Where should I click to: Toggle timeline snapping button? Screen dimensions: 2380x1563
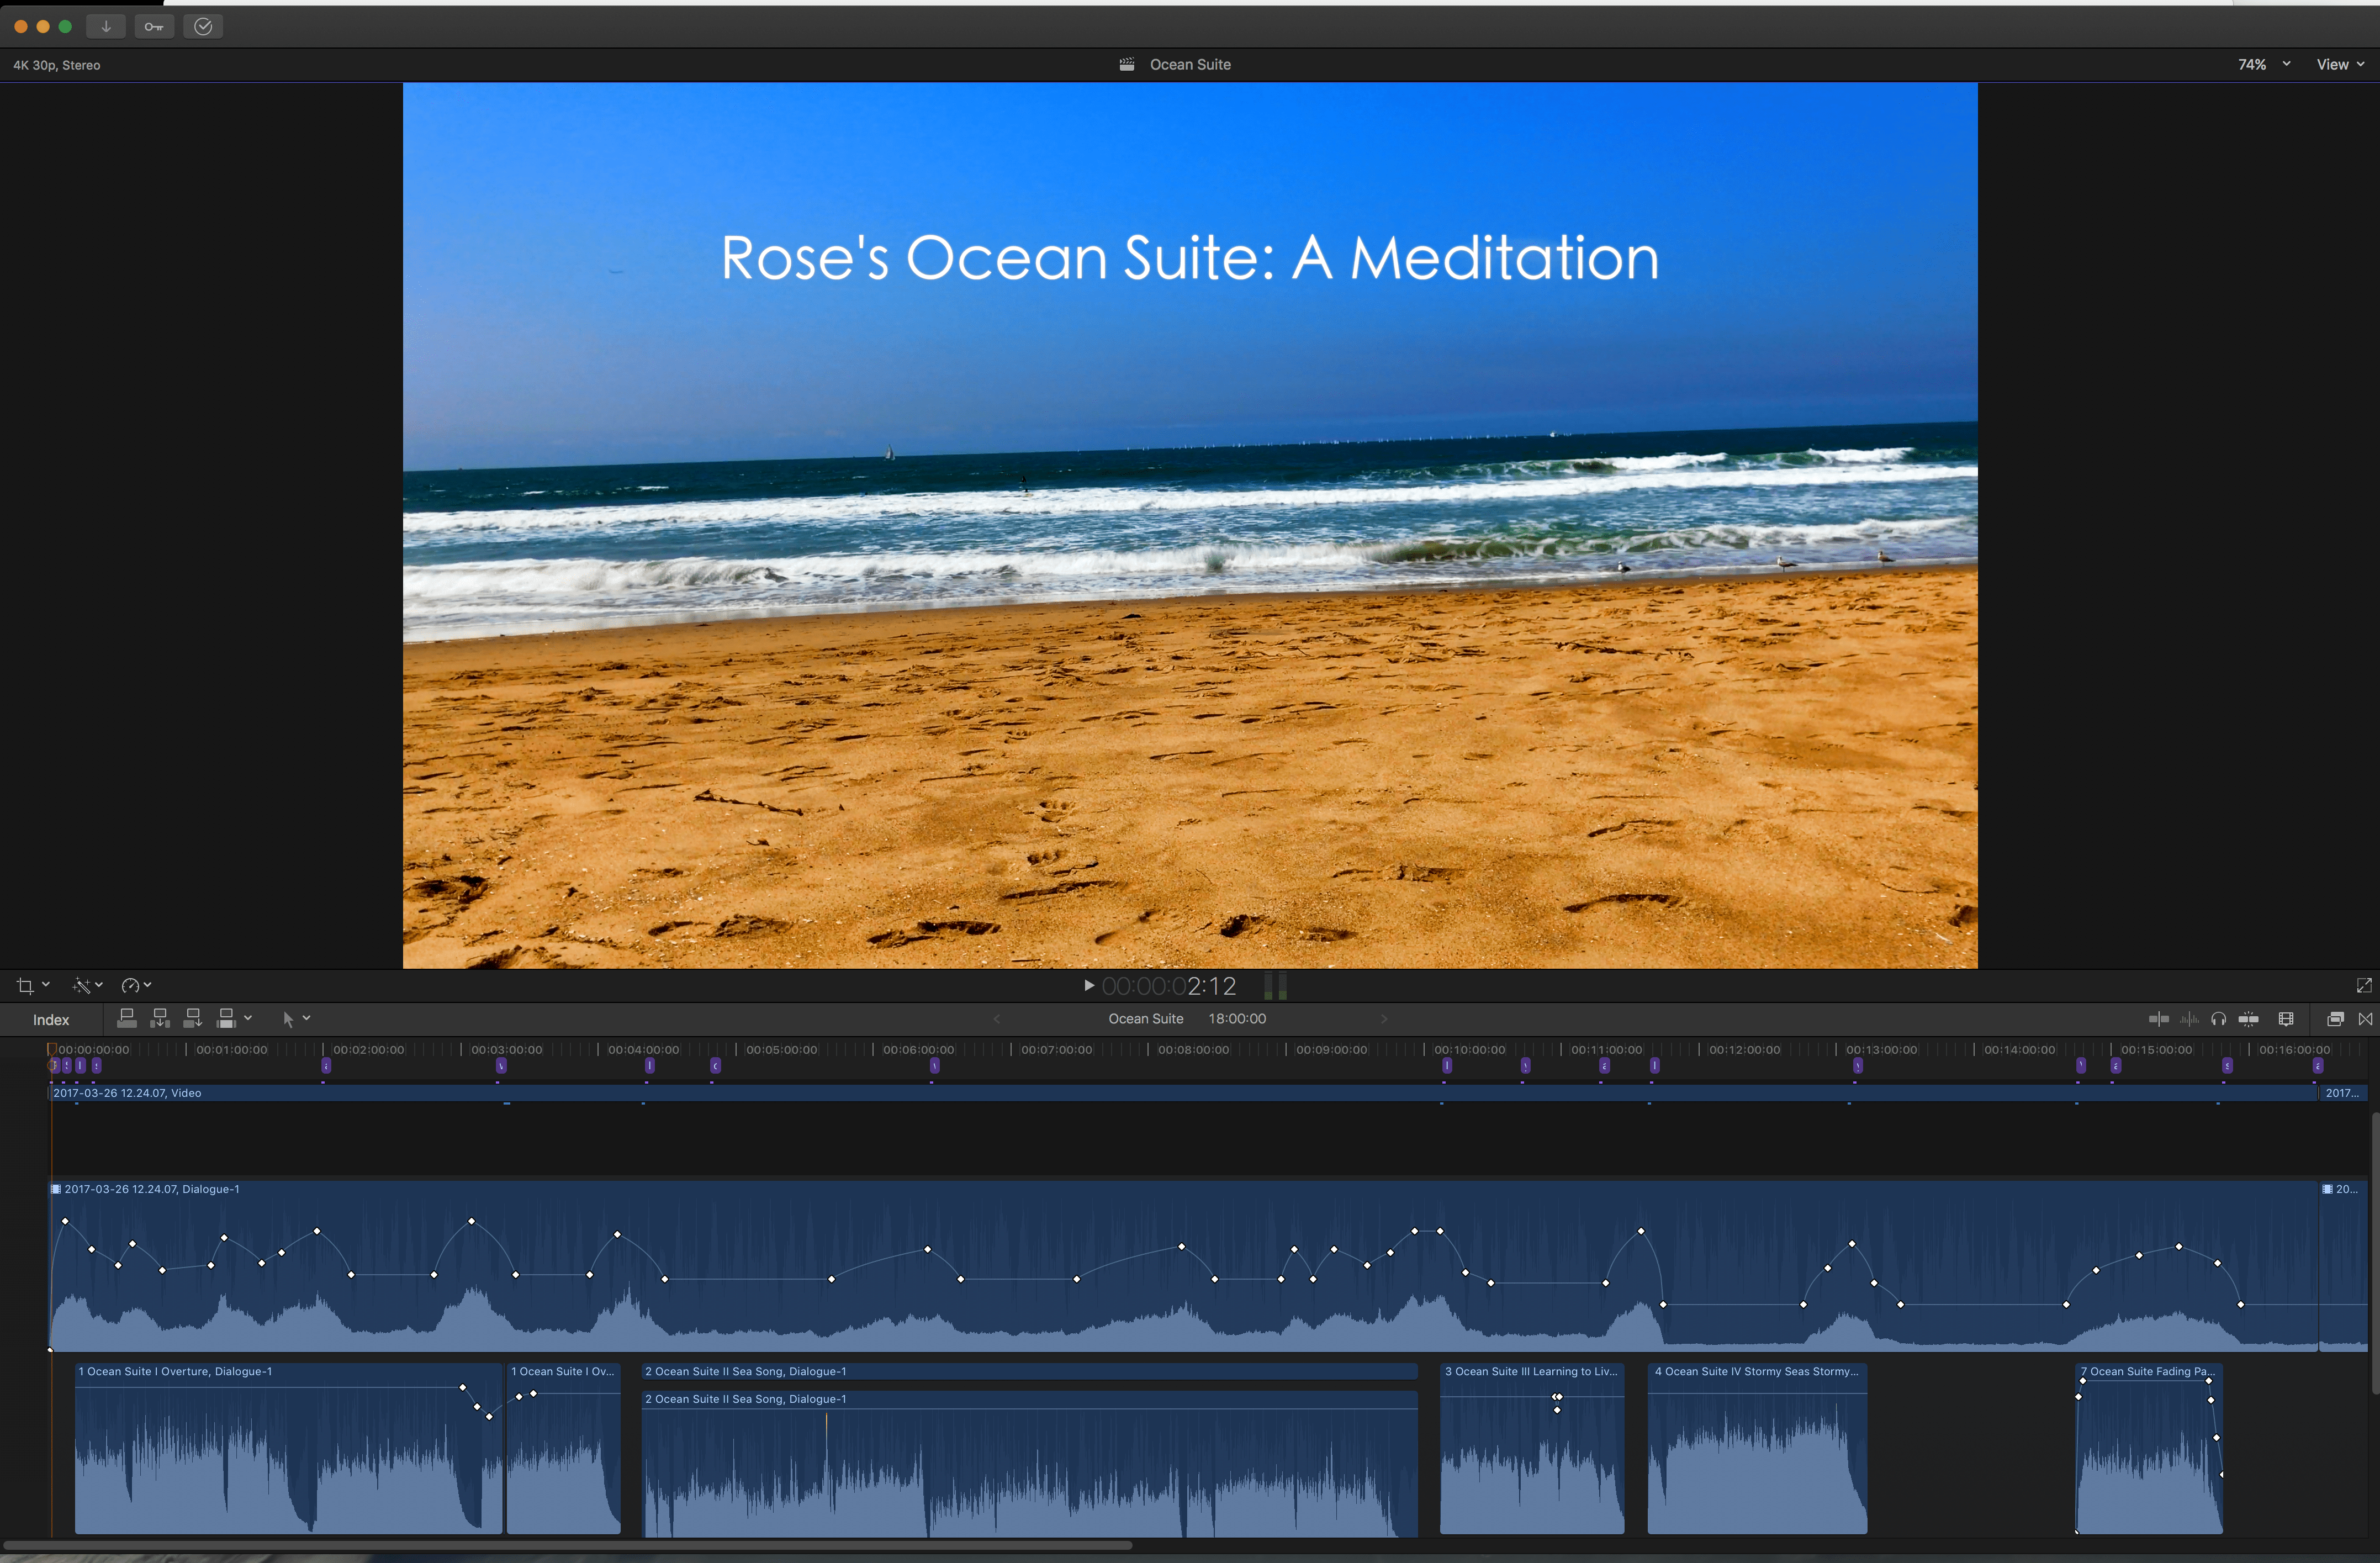click(x=2249, y=1019)
